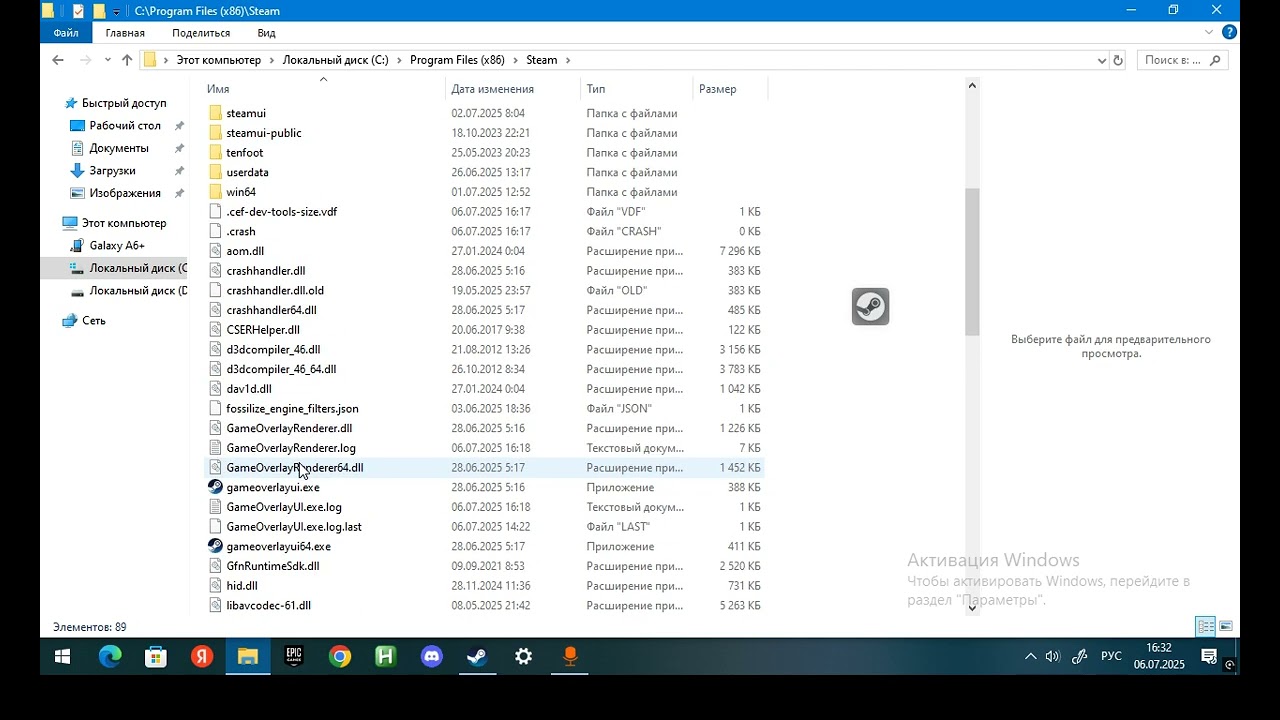Open the volume speaker tray icon
The height and width of the screenshot is (720, 1280).
coord(1053,657)
